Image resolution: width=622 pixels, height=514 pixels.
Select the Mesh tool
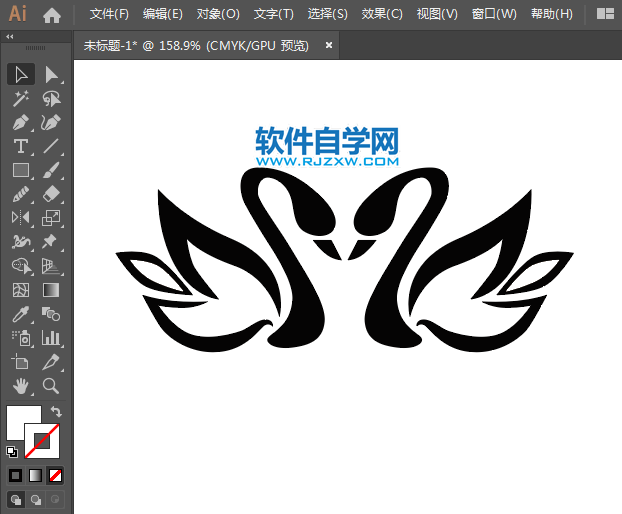[21, 290]
